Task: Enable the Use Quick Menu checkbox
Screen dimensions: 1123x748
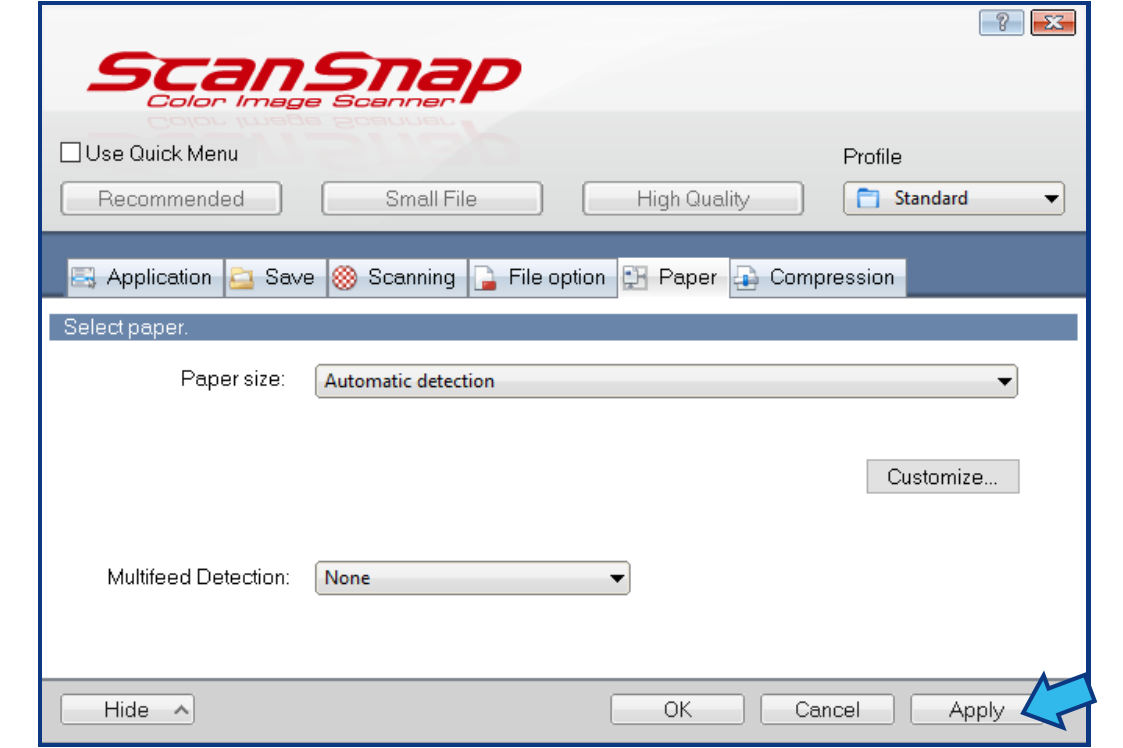Action: point(68,152)
